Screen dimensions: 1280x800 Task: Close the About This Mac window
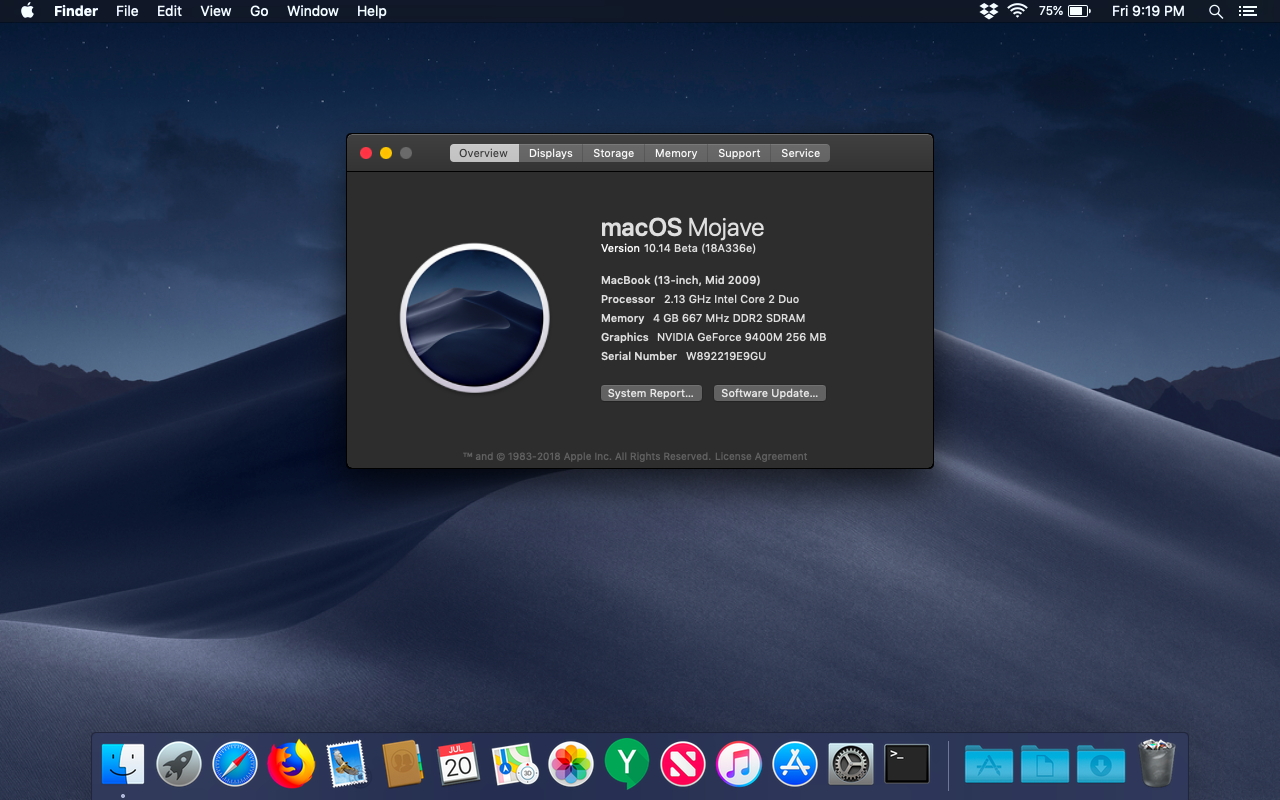pyautogui.click(x=366, y=153)
